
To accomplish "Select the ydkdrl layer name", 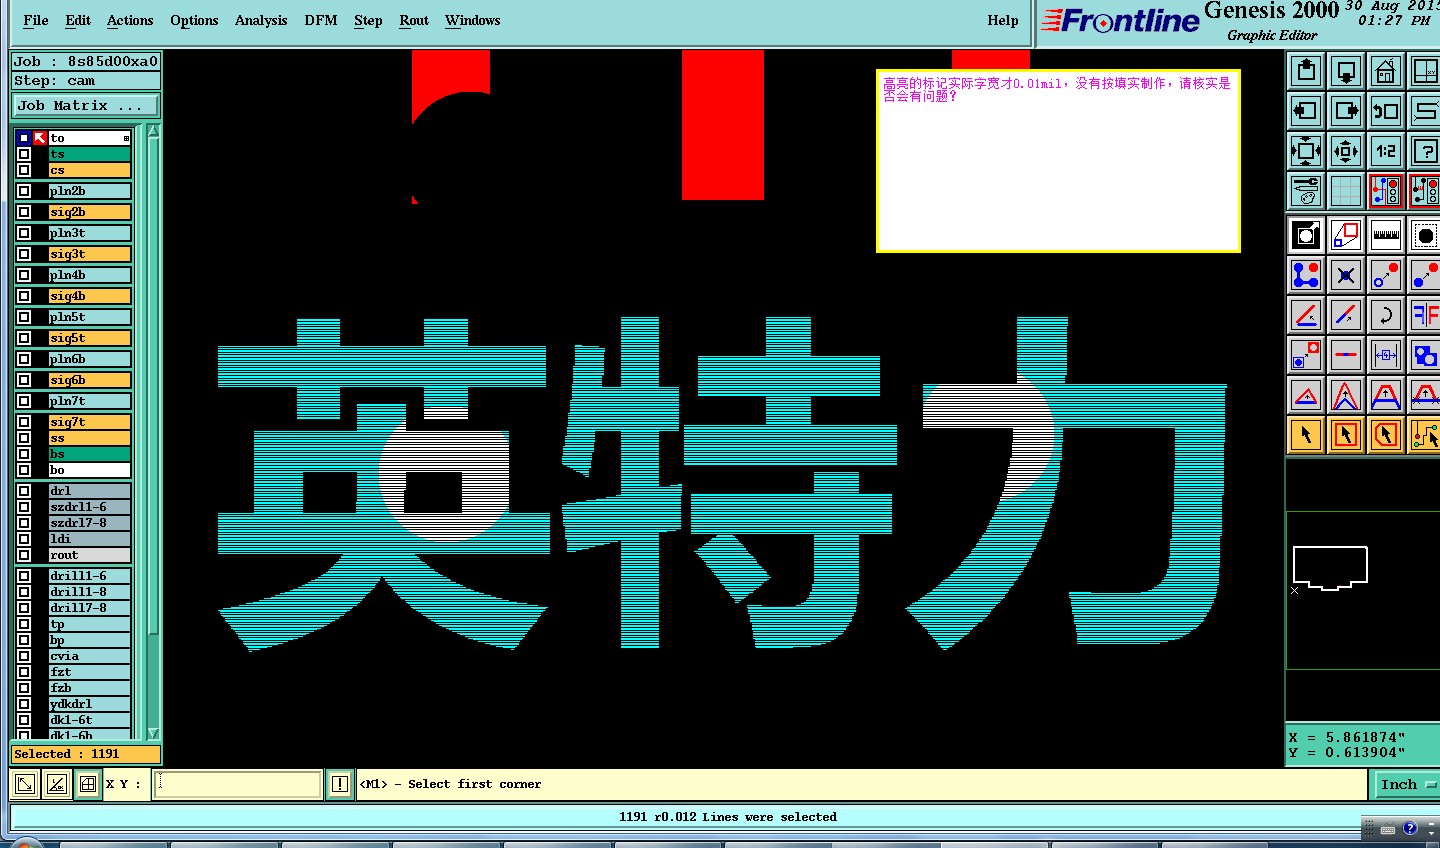I will 90,704.
